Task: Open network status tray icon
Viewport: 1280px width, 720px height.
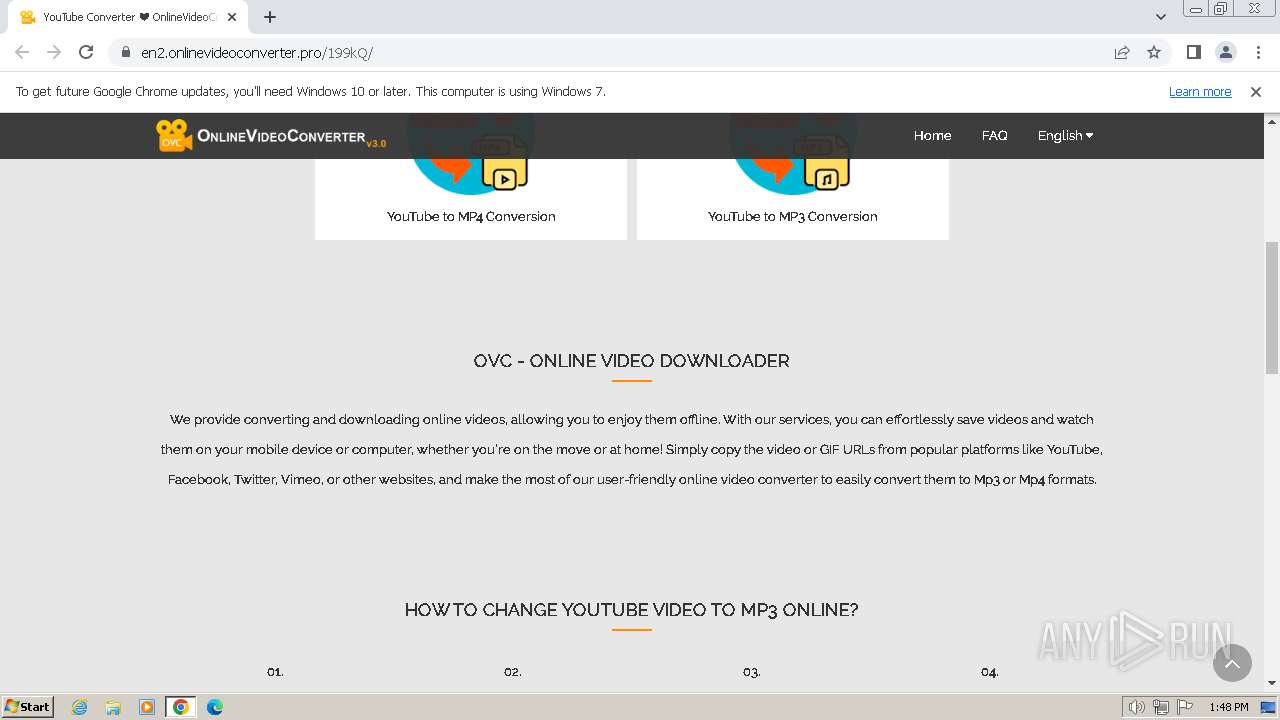Action: tap(1161, 707)
